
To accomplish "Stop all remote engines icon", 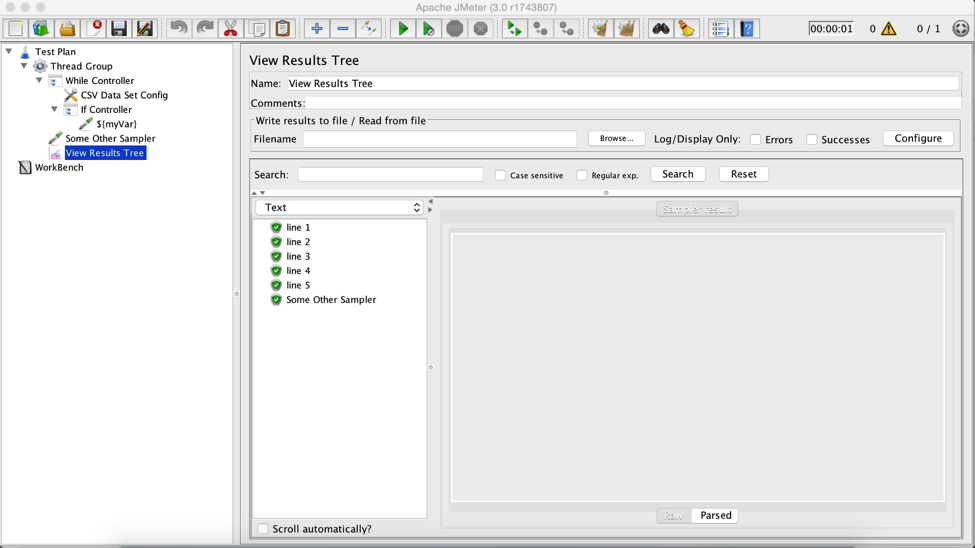I will click(540, 29).
